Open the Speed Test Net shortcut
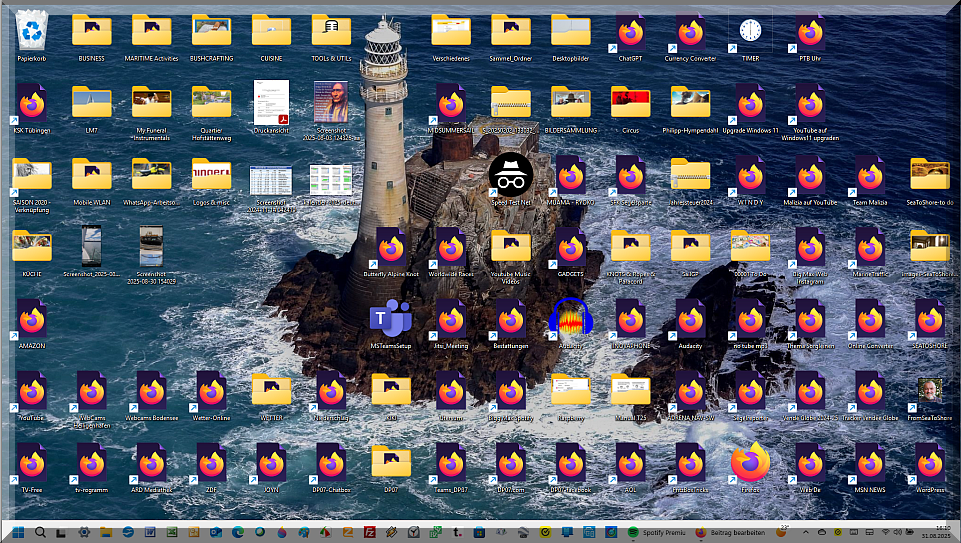The image size is (961, 543). (x=510, y=174)
